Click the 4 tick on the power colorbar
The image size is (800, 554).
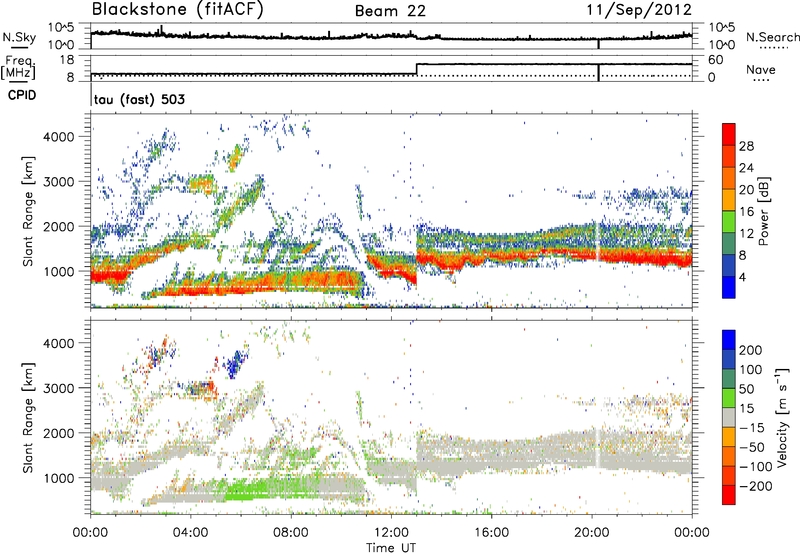(x=742, y=278)
